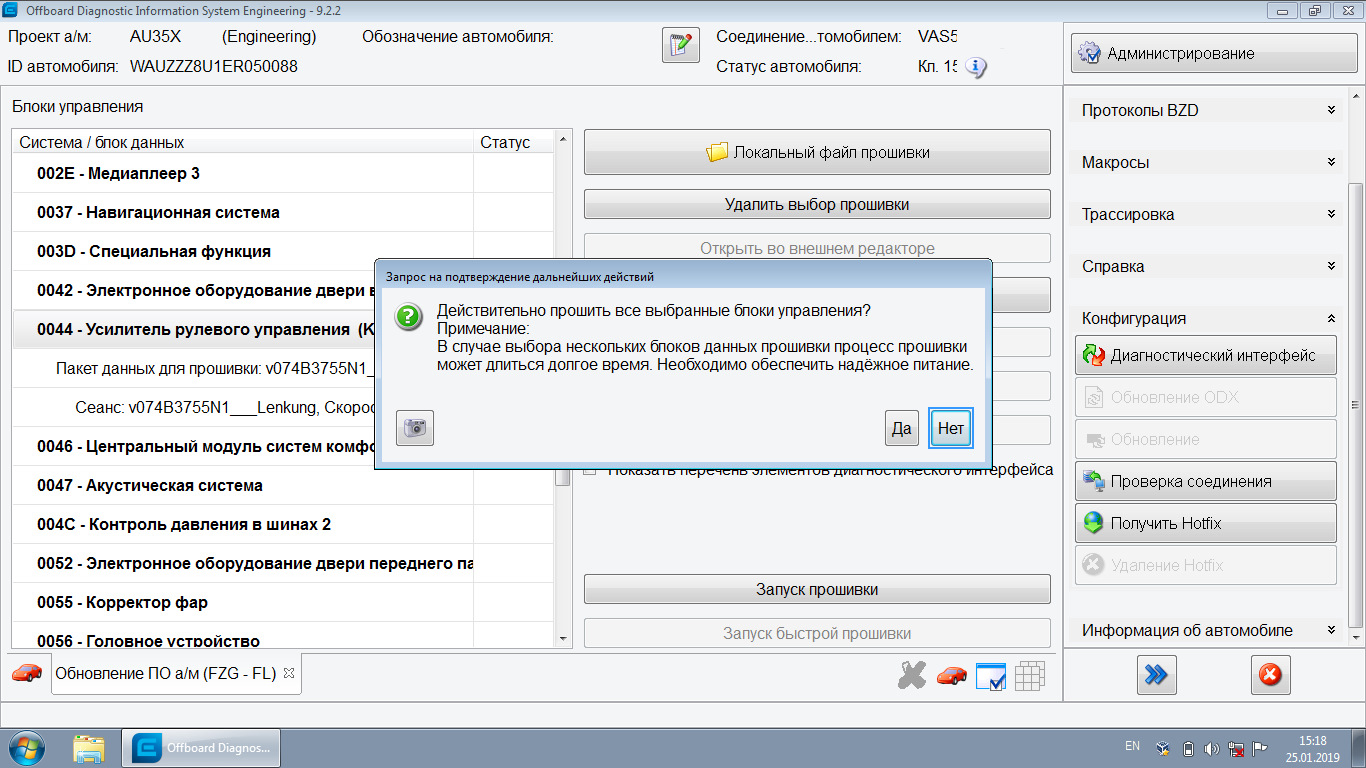The height and width of the screenshot is (768, 1366).
Task: Click the Проверка соединения button
Action: pyautogui.click(x=1206, y=481)
